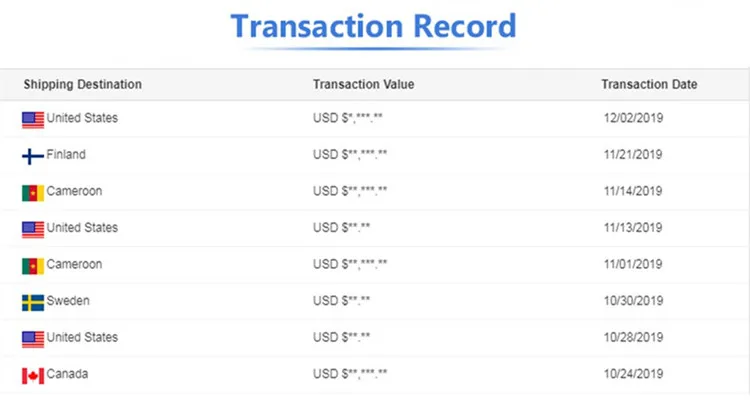Viewport: 750px width, 400px height.
Task: Select the Canada destination name text
Action: click(x=67, y=374)
